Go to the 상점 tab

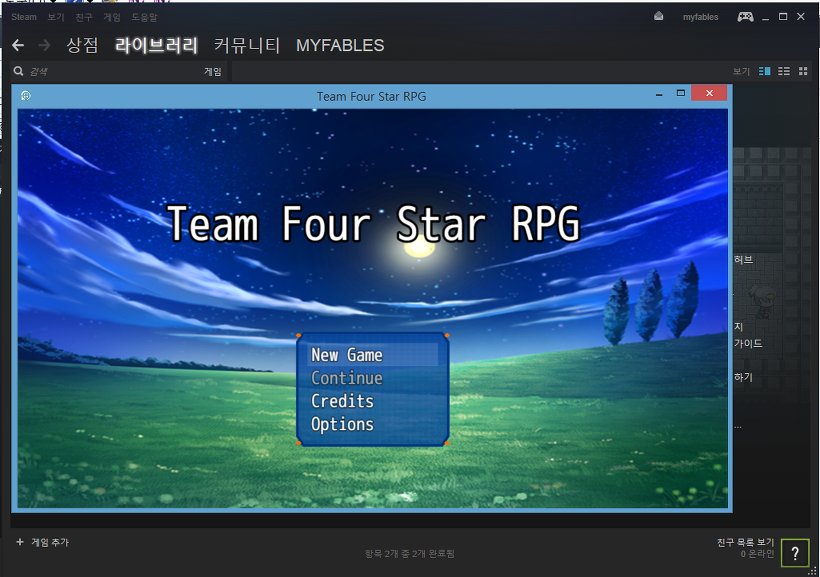click(82, 46)
